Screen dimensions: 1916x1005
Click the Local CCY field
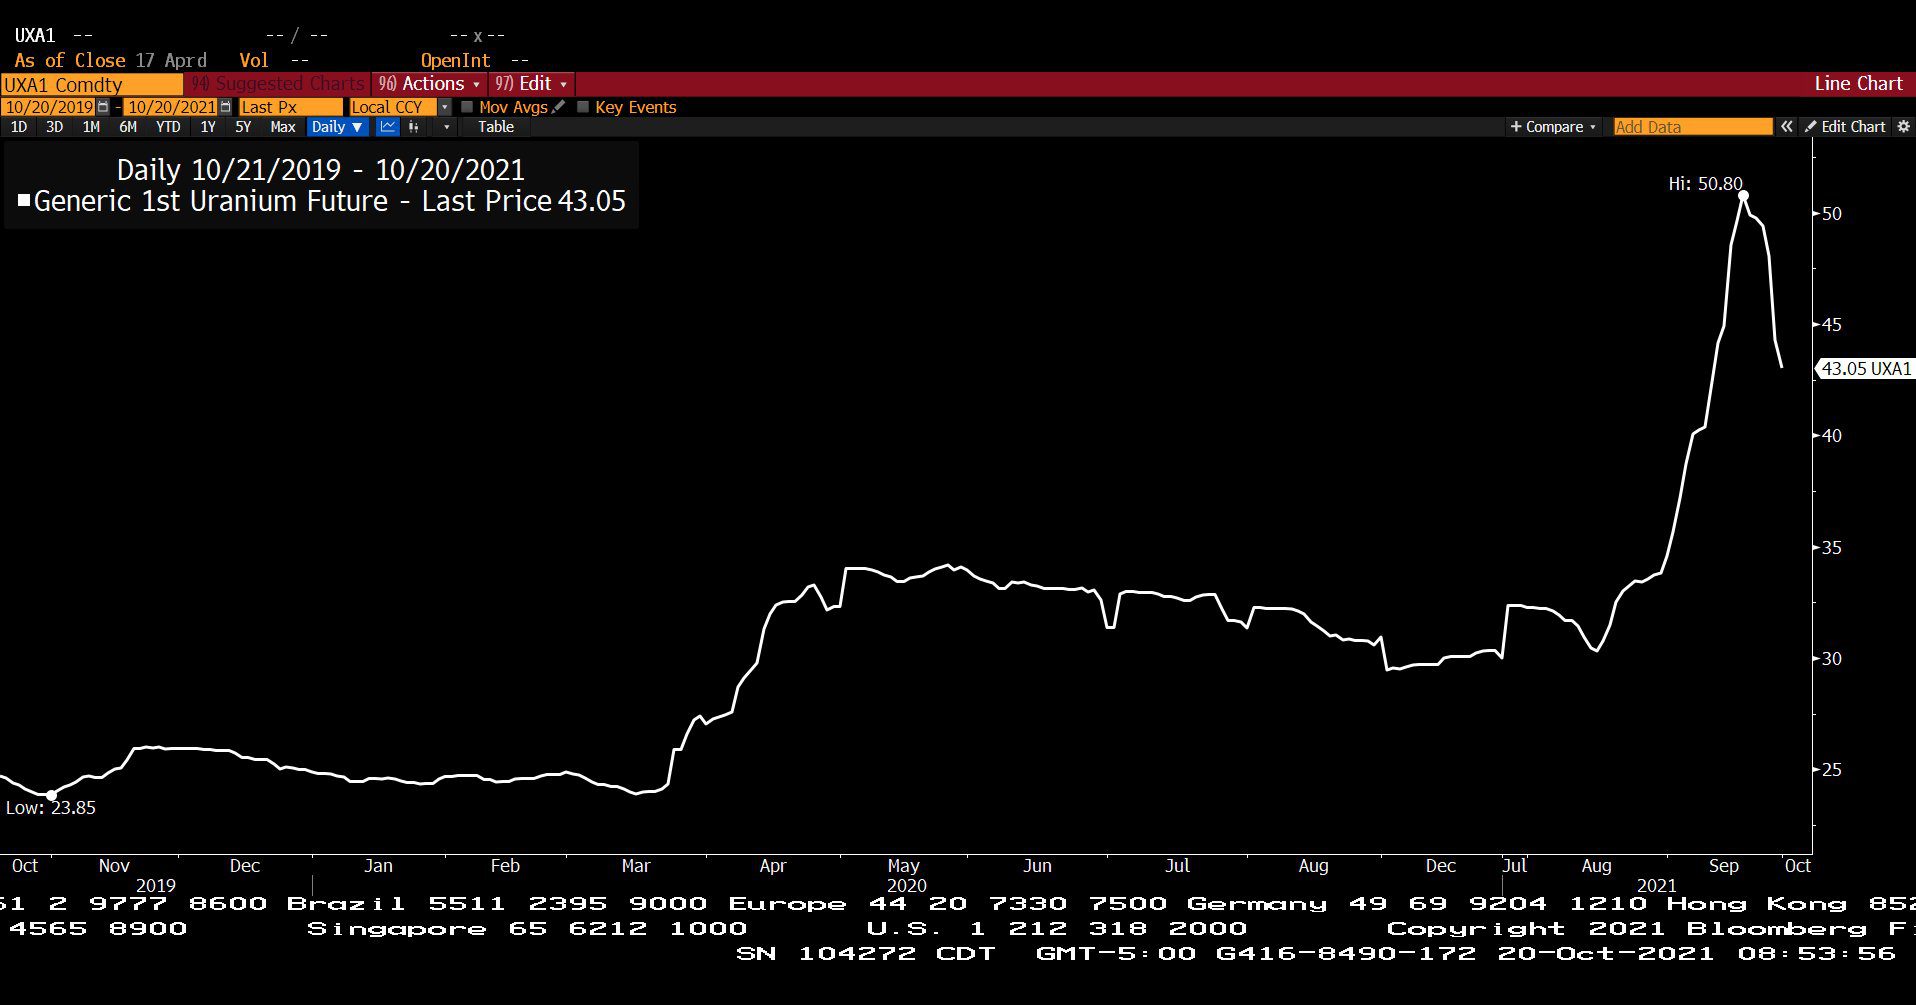pos(393,107)
